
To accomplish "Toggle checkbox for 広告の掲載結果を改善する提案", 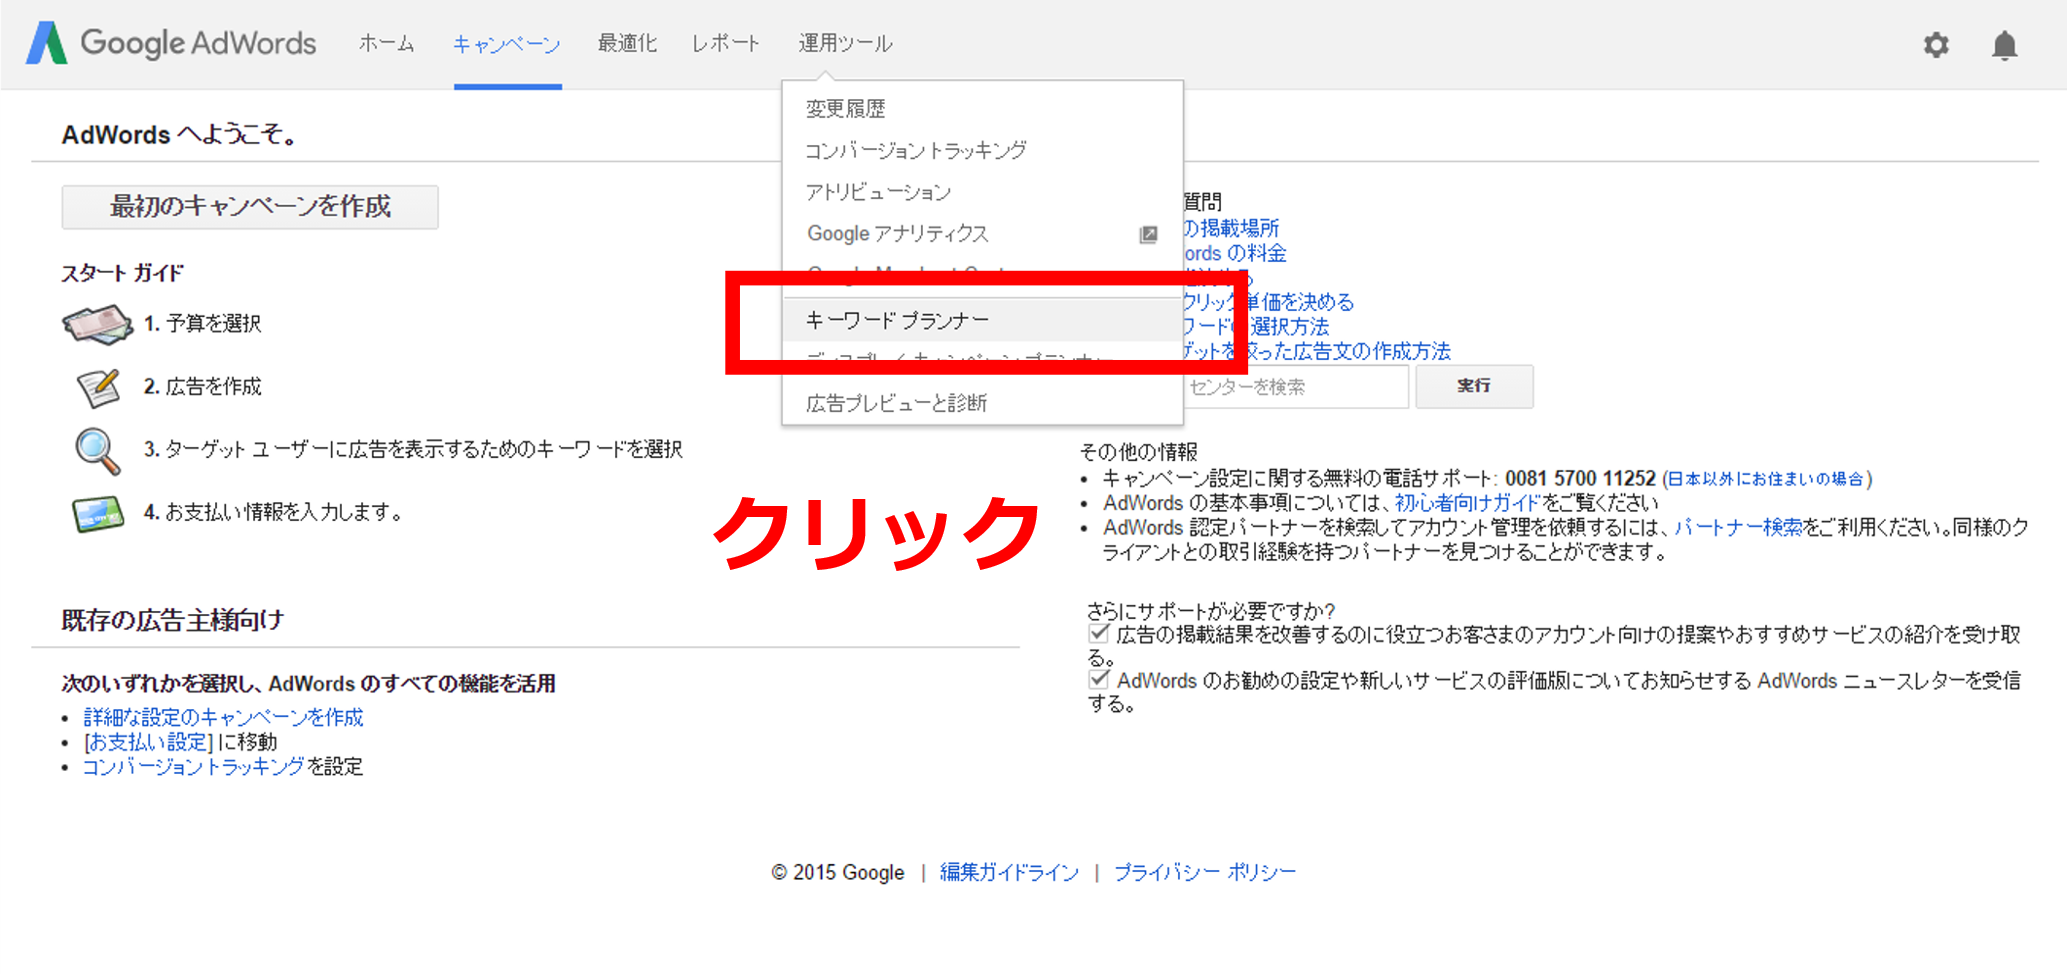I will (1099, 634).
